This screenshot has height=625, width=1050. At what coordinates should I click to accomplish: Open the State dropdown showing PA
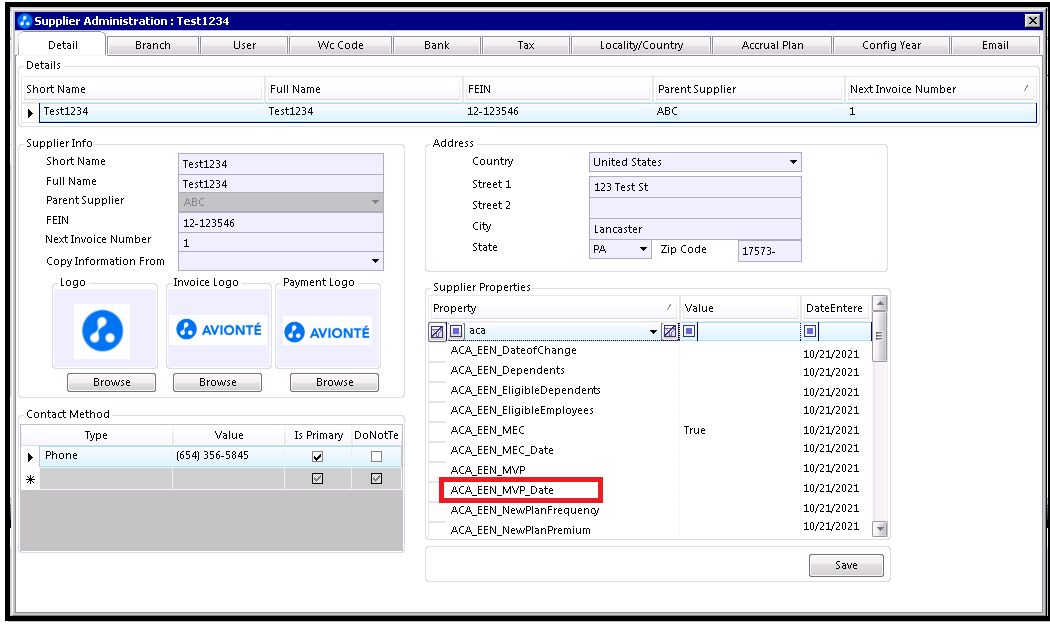click(x=643, y=249)
